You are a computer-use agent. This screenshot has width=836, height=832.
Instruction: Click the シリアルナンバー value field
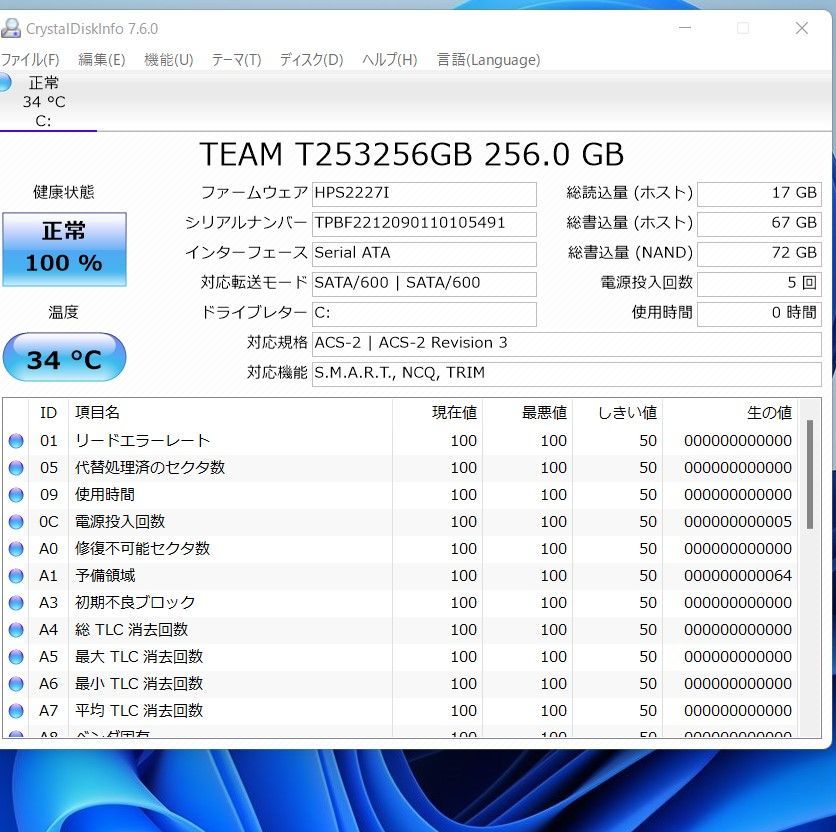pos(424,223)
